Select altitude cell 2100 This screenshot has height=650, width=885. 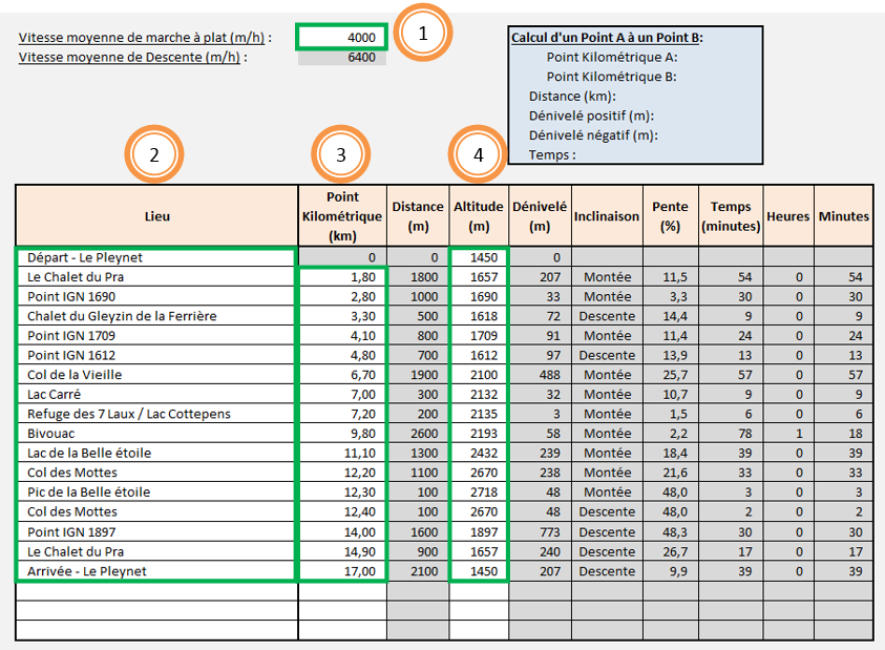tap(479, 375)
